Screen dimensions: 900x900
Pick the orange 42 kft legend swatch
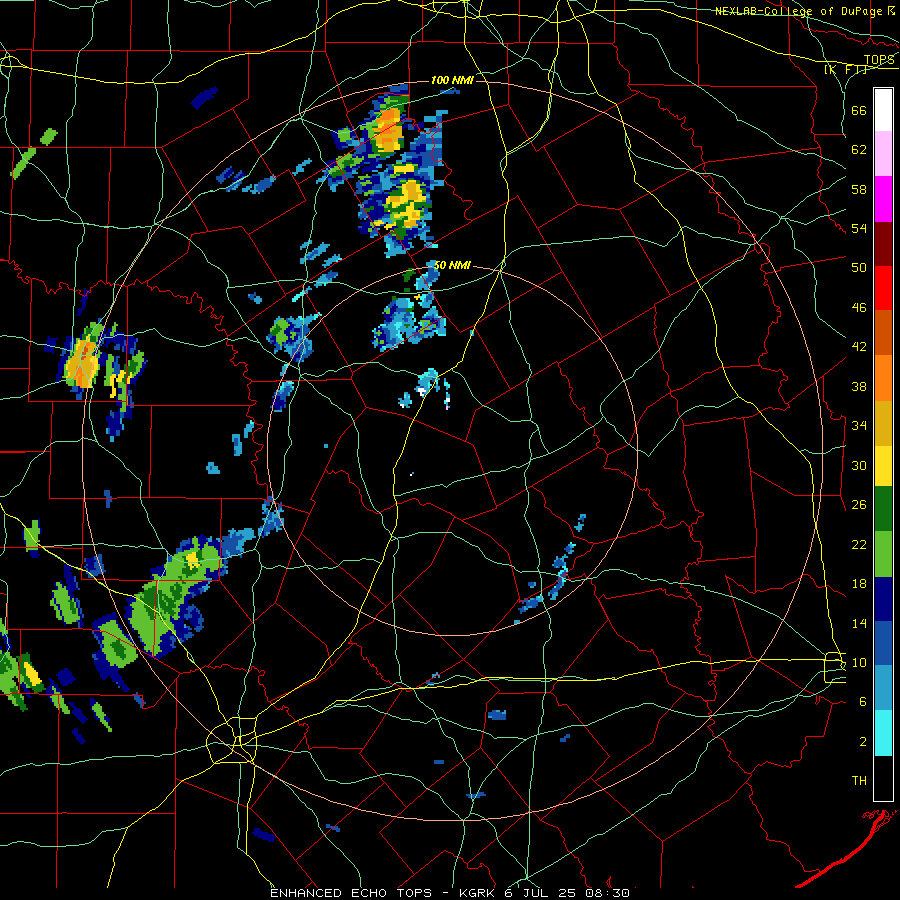click(x=883, y=377)
